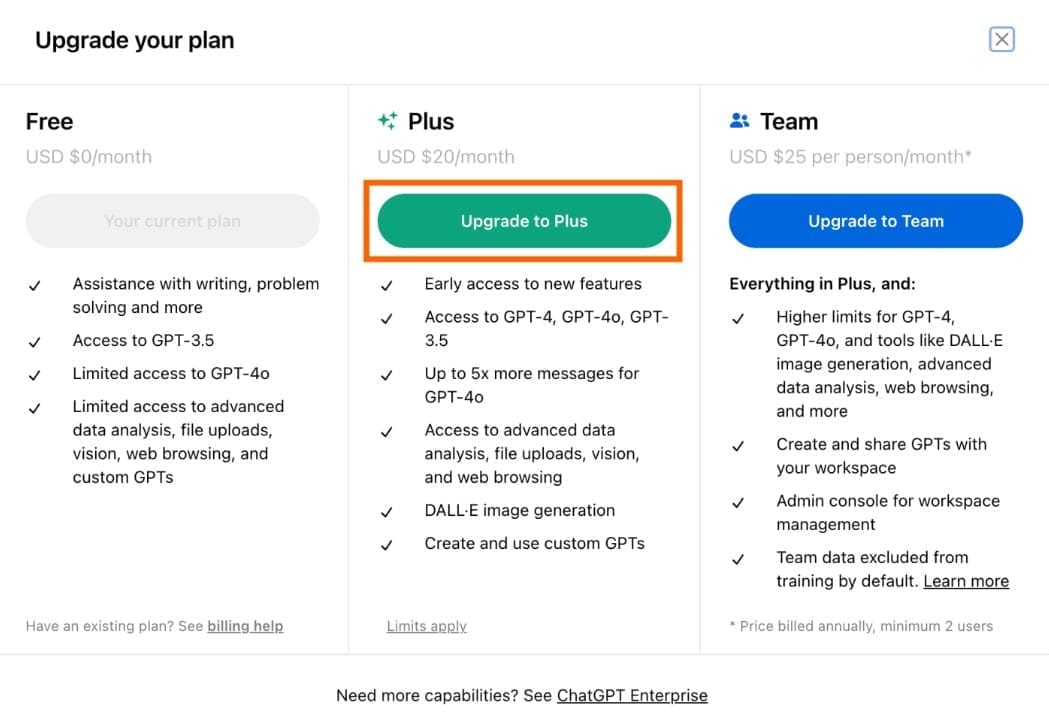Click the greyed-out Your current plan button
1049x724 pixels.
coord(173,221)
